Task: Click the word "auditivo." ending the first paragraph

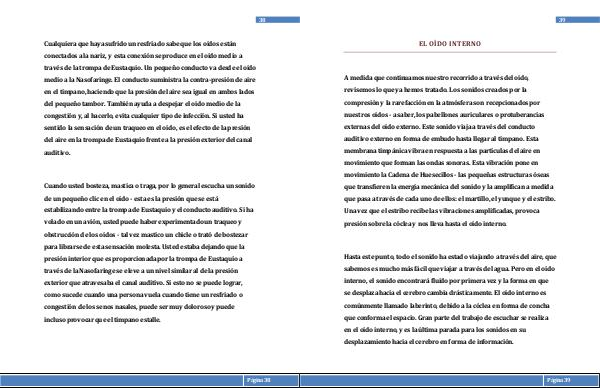Action: [x=57, y=153]
